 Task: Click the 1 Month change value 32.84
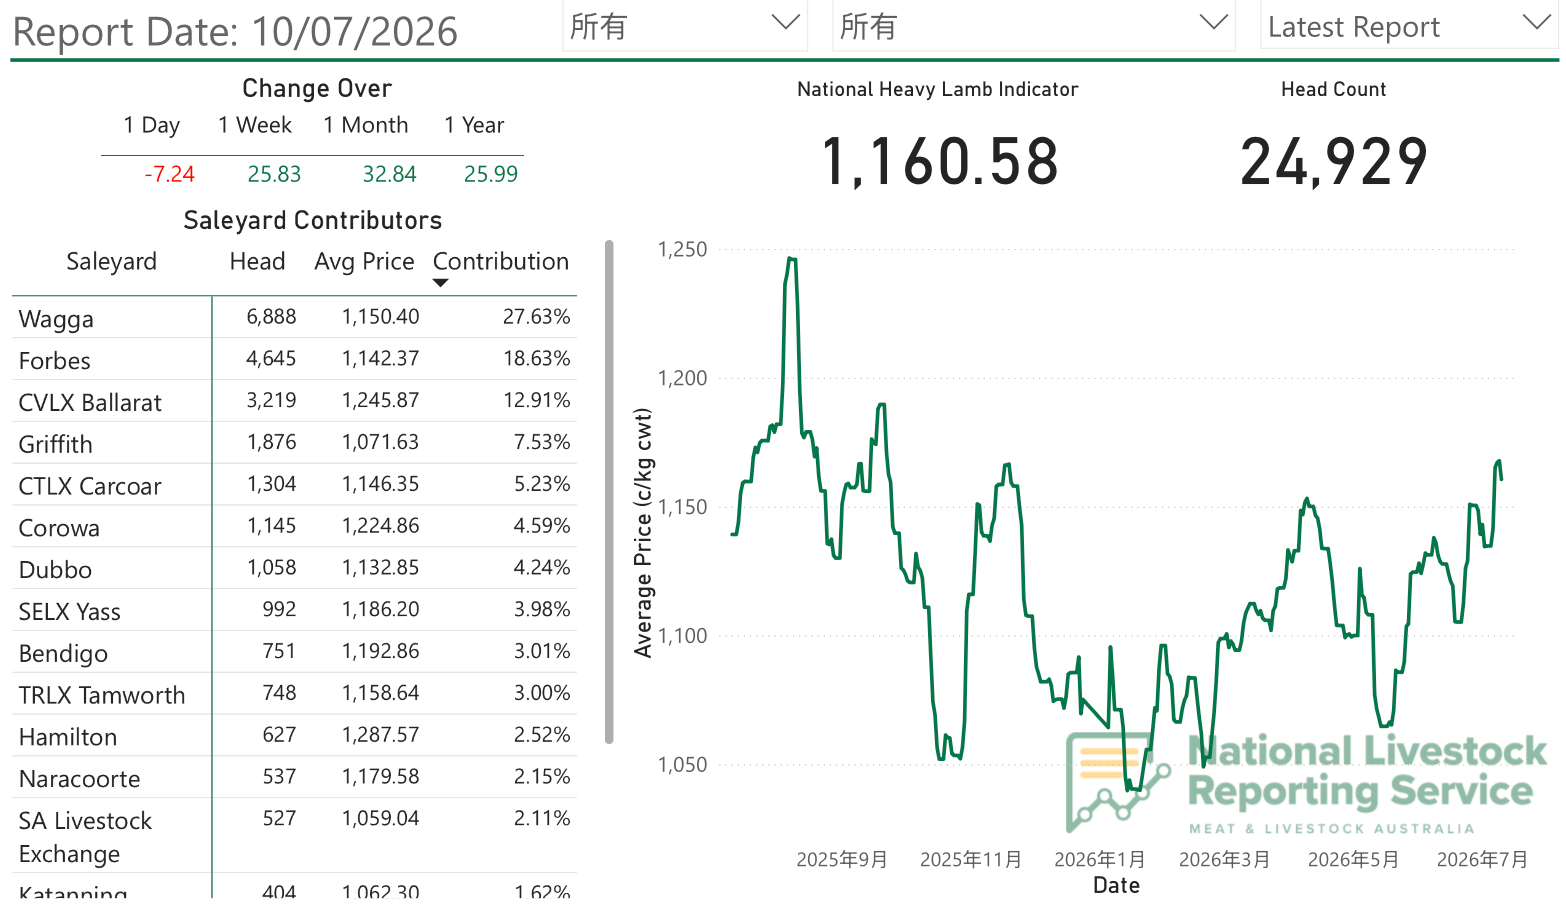(389, 174)
